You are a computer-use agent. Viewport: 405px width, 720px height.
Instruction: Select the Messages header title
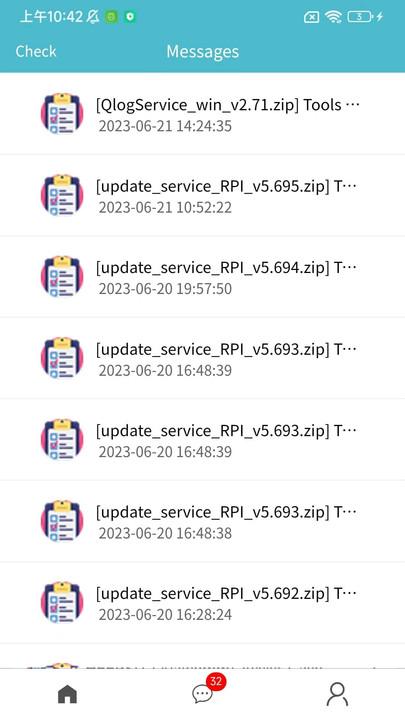click(x=202, y=51)
